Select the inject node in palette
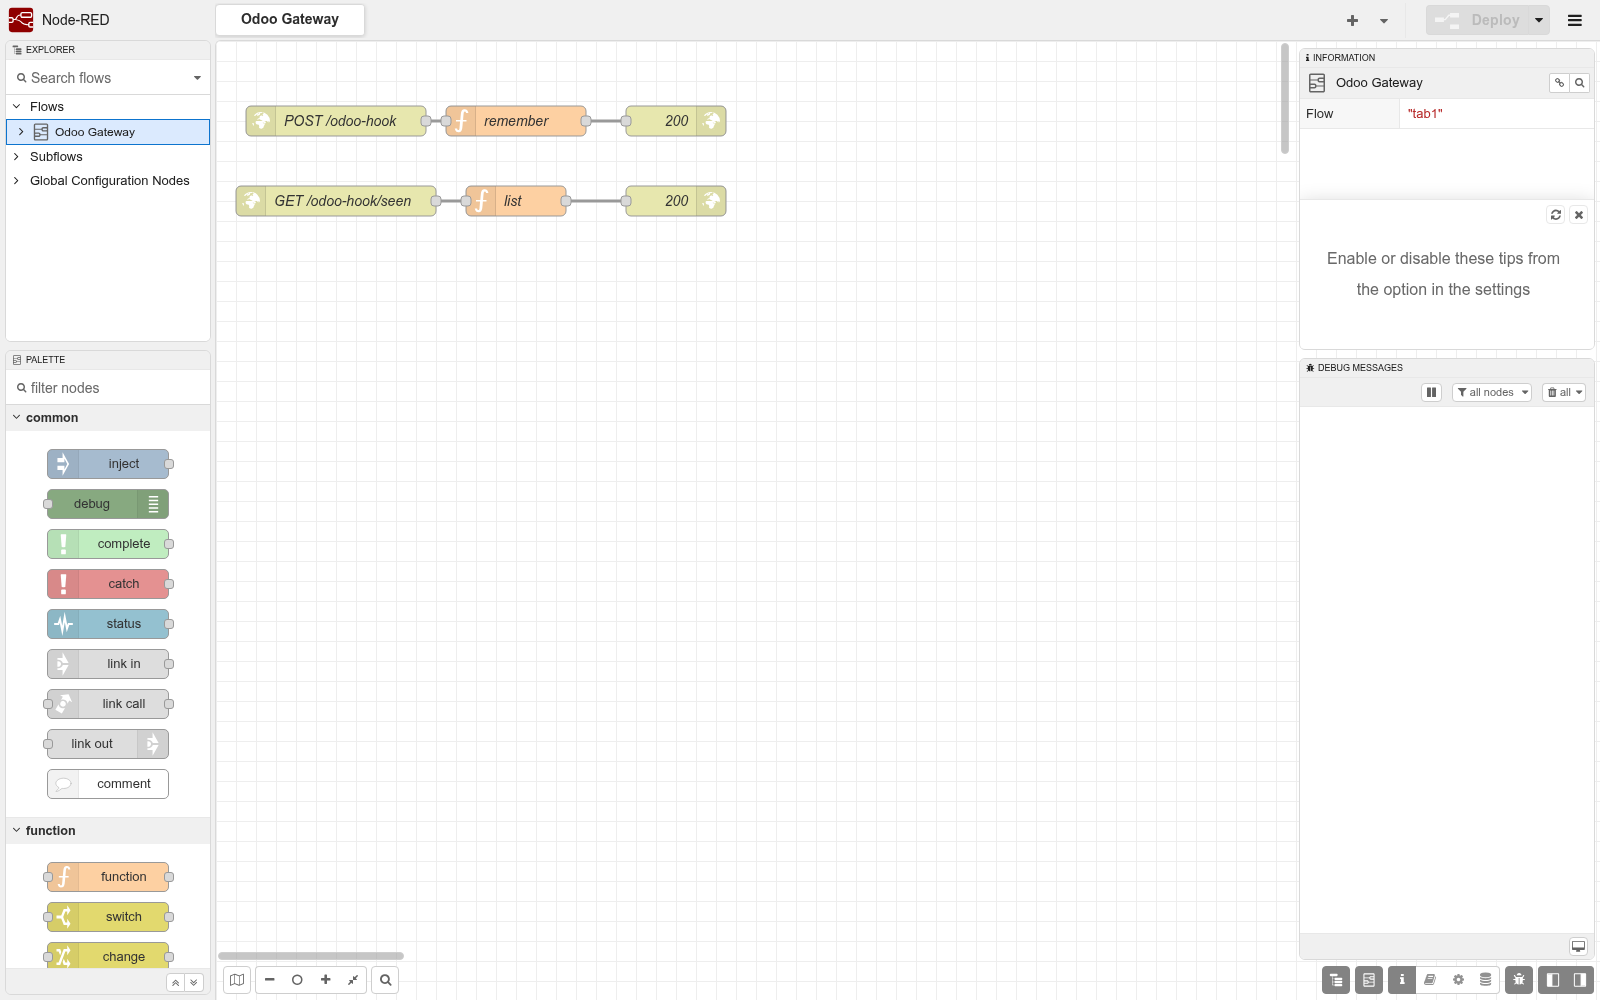Viewport: 1600px width, 1000px height. (x=108, y=464)
